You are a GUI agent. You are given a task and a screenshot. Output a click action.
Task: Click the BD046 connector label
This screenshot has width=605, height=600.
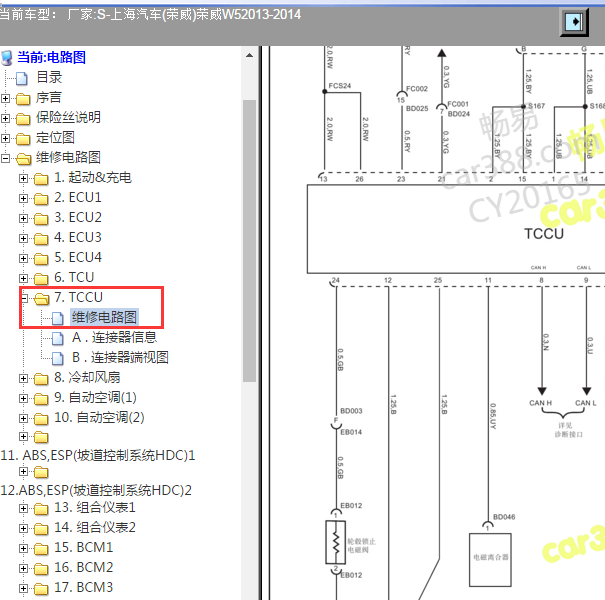tap(504, 517)
